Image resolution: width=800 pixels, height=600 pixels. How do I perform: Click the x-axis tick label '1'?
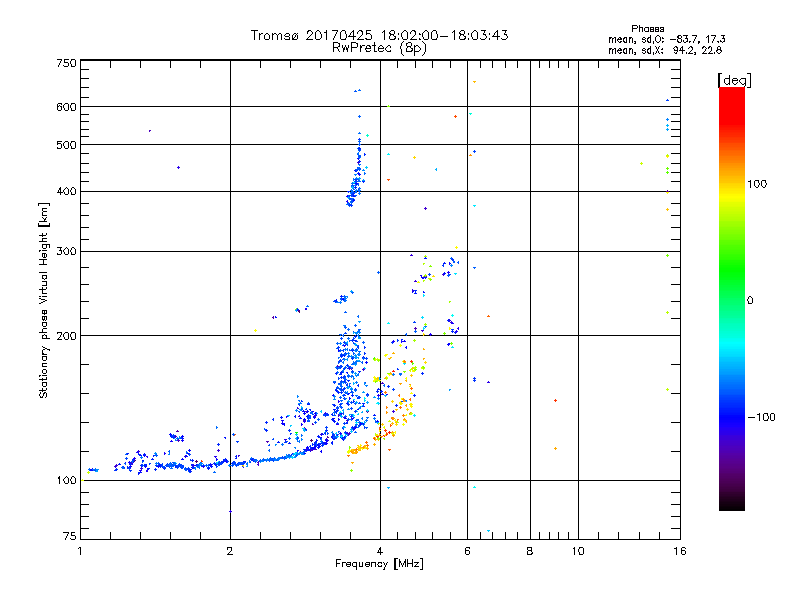click(80, 551)
